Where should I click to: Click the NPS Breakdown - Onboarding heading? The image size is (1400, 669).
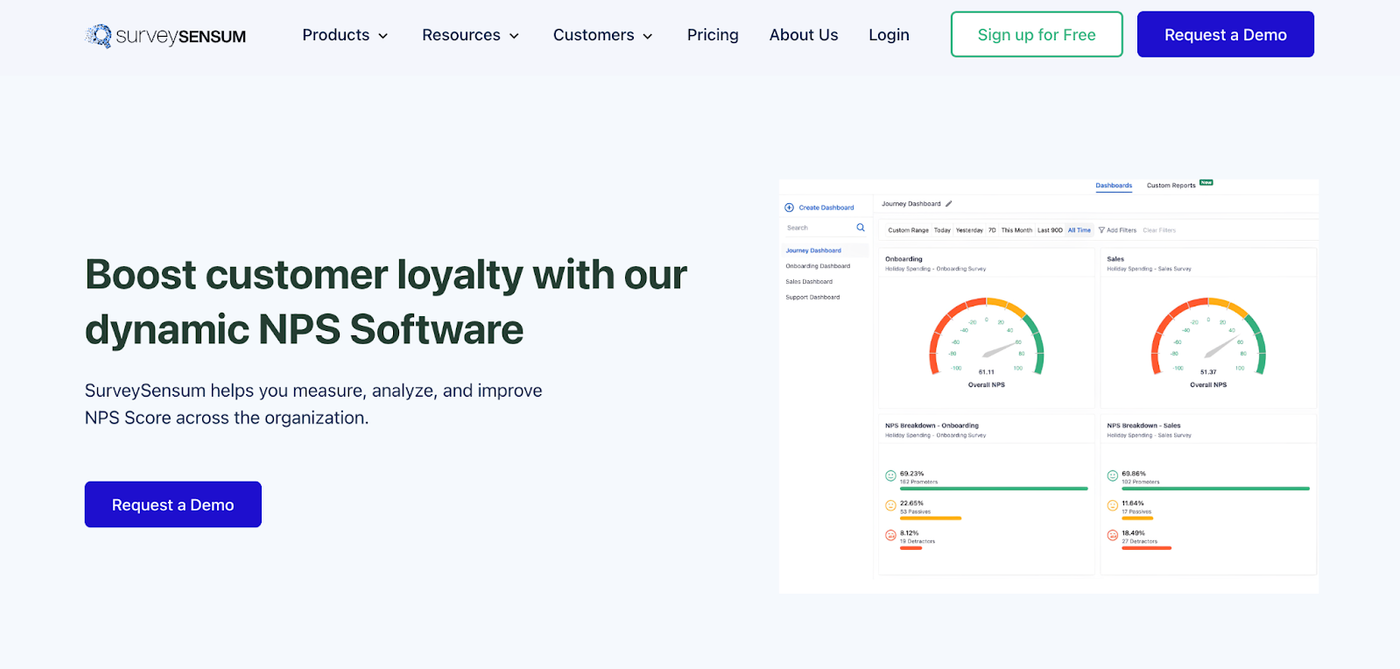coord(931,426)
